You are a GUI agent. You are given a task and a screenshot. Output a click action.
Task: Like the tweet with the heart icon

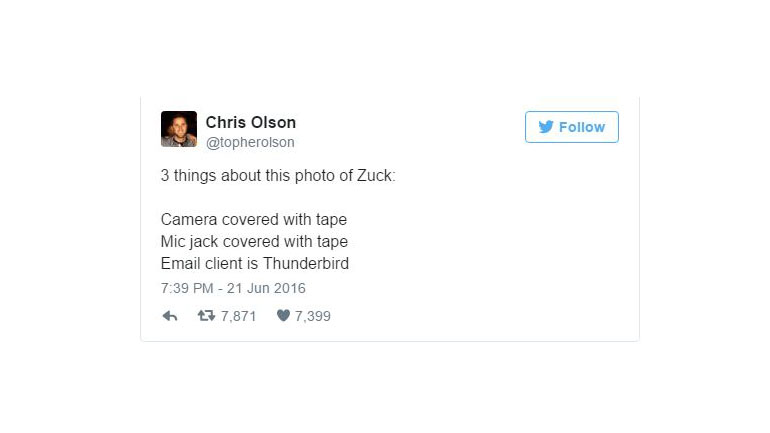click(x=283, y=316)
